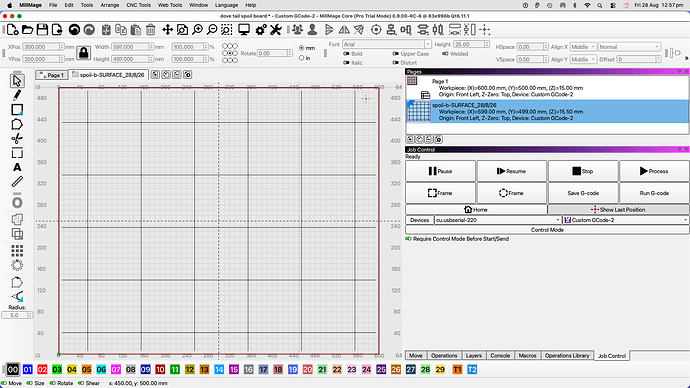Click the XPos stepper arrows

[62, 47]
